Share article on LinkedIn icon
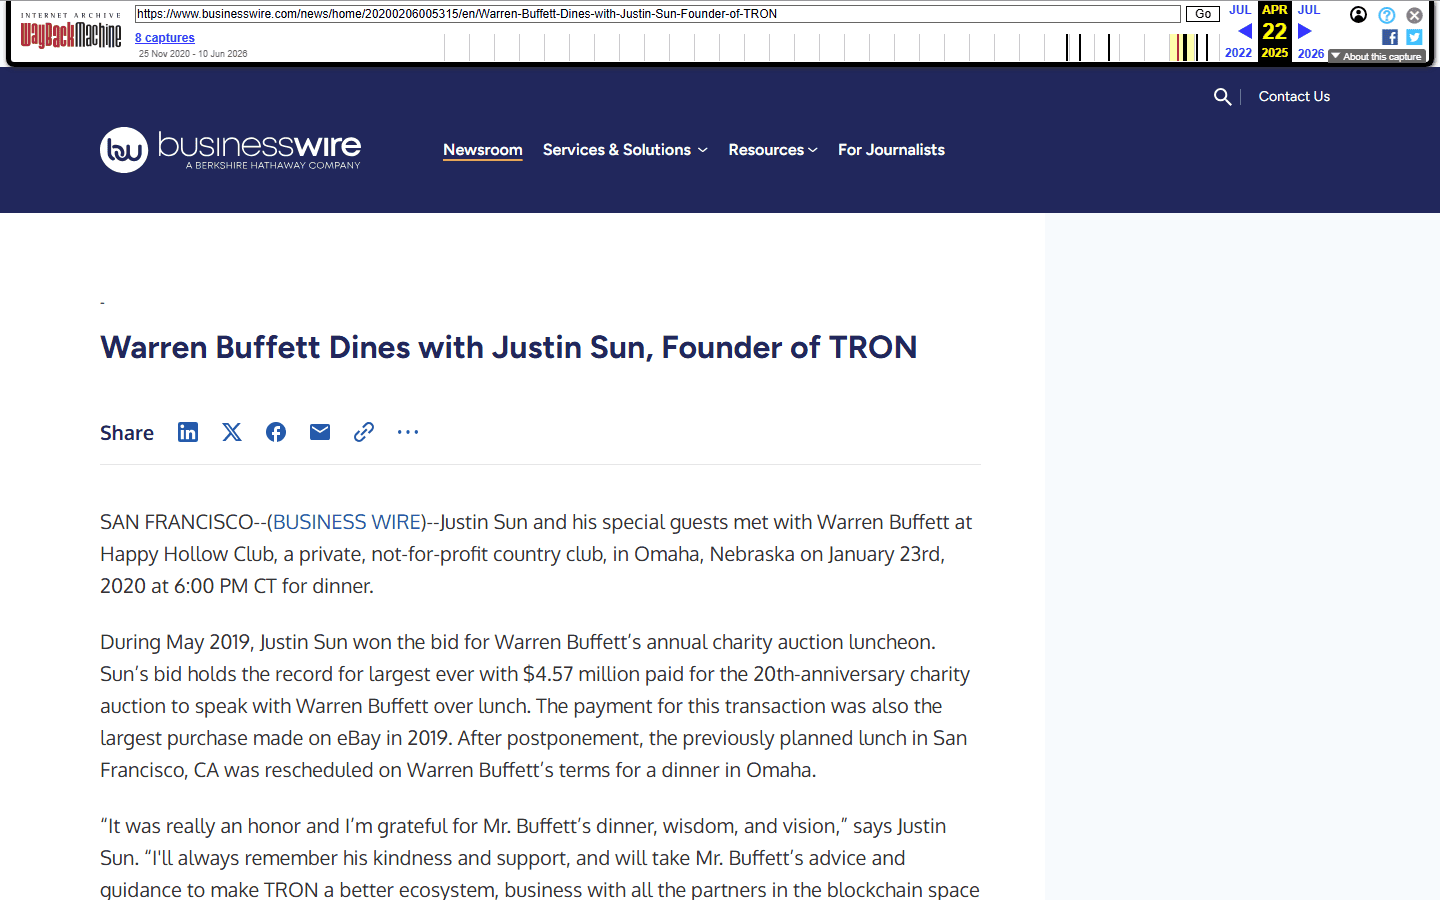This screenshot has width=1440, height=900. (188, 432)
